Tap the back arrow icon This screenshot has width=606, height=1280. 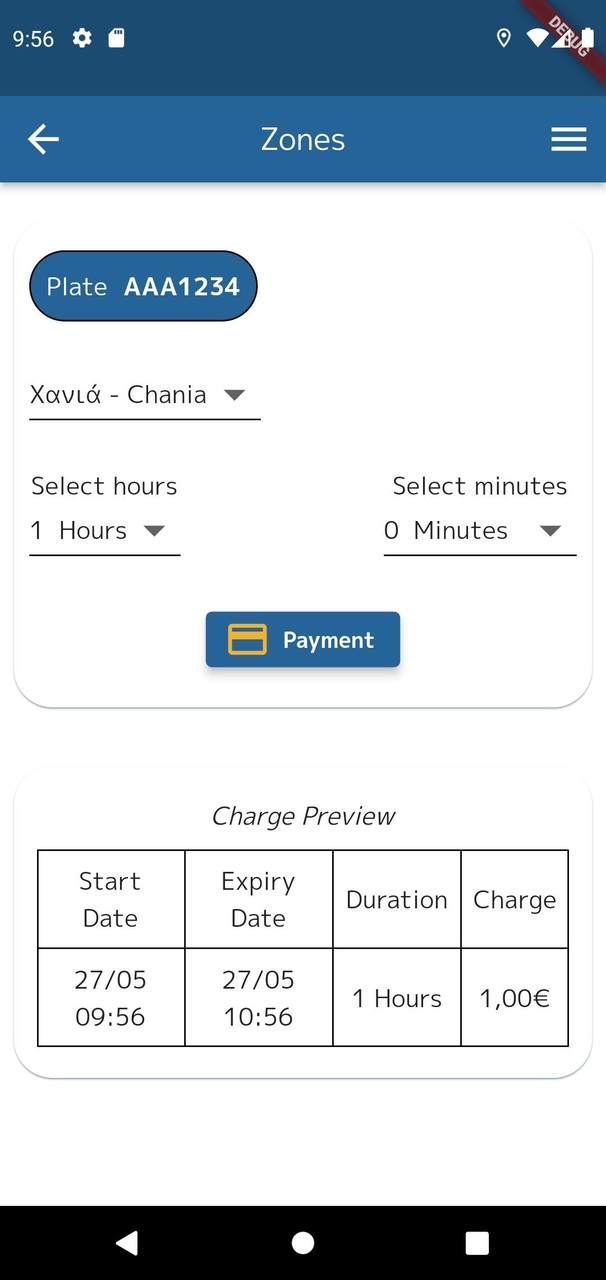43,140
